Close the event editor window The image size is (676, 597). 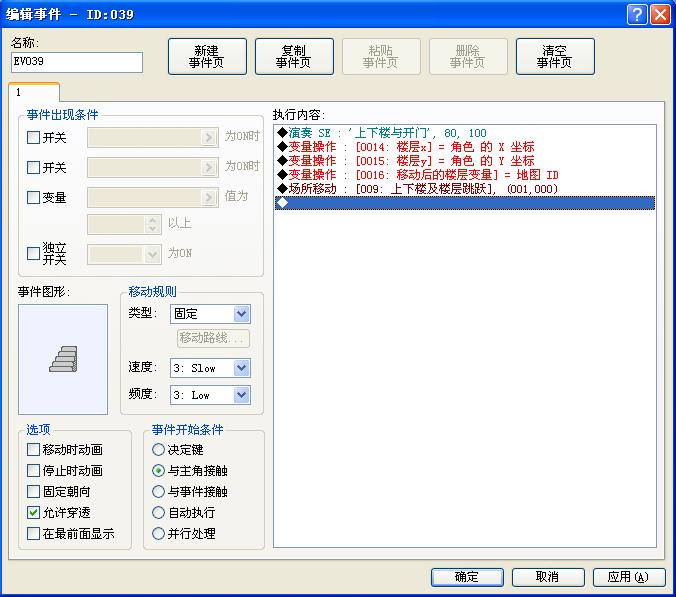(x=660, y=14)
